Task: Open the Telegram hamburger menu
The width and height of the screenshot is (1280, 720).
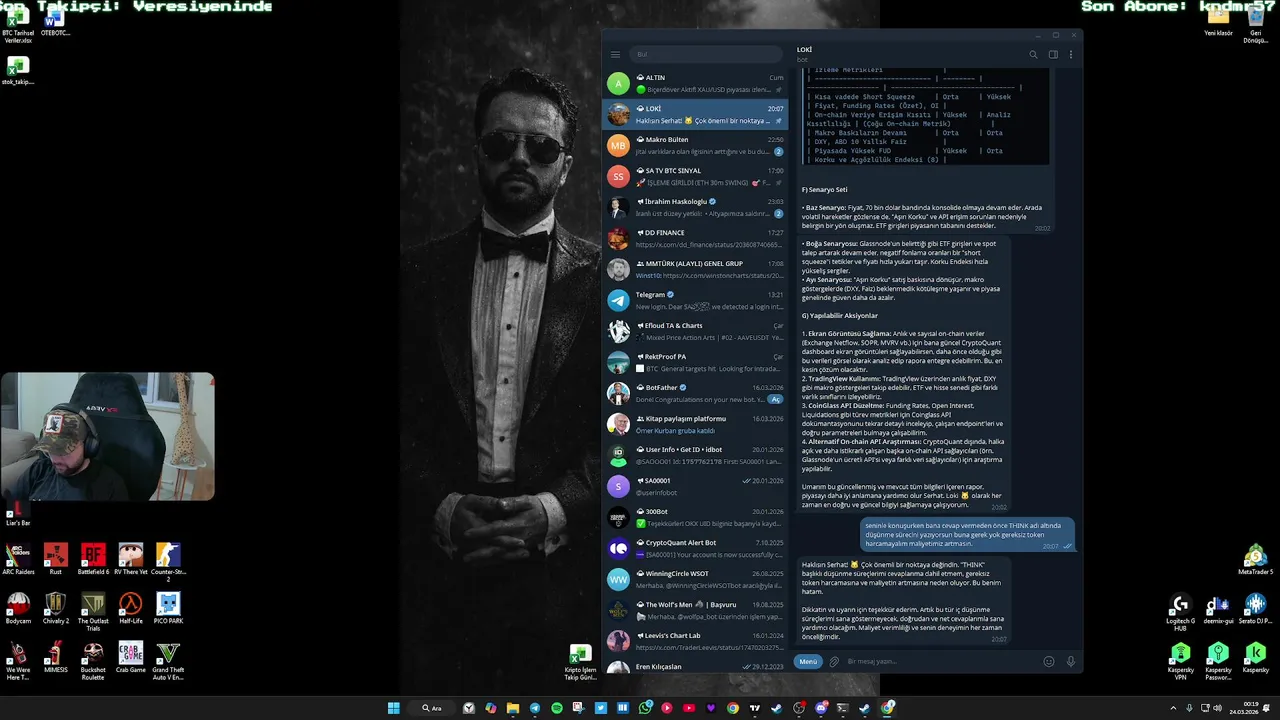Action: click(616, 54)
